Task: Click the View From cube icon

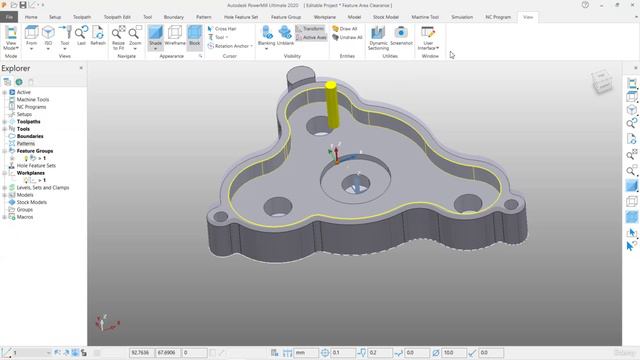Action: [31, 33]
